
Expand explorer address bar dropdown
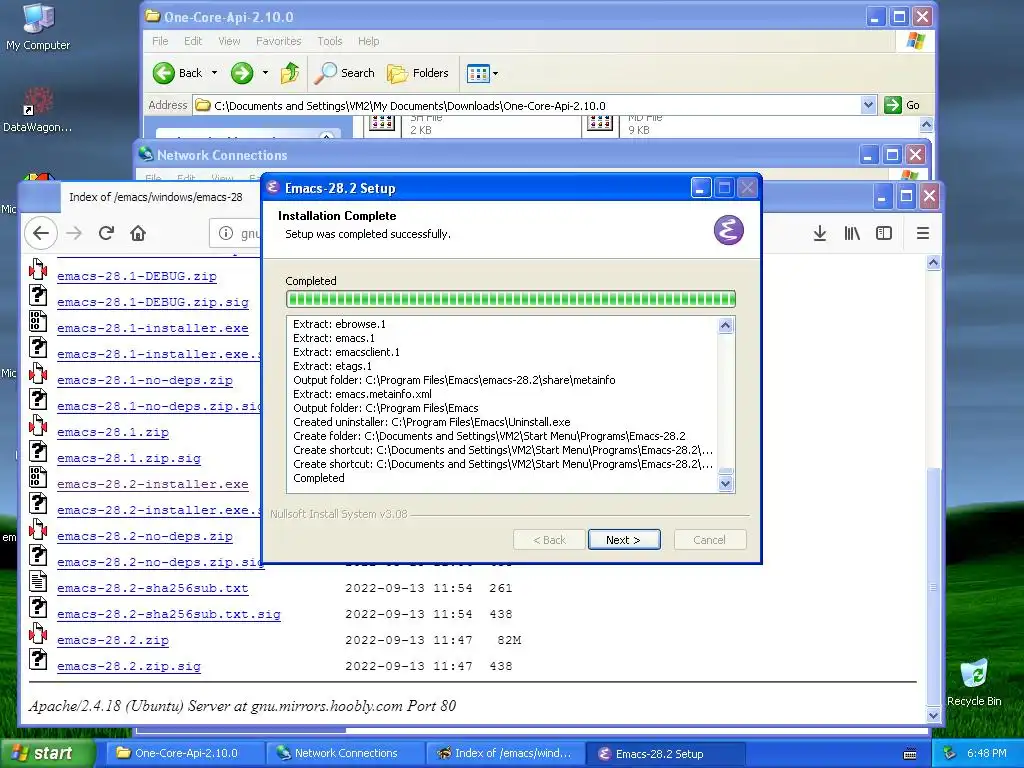pyautogui.click(x=868, y=105)
